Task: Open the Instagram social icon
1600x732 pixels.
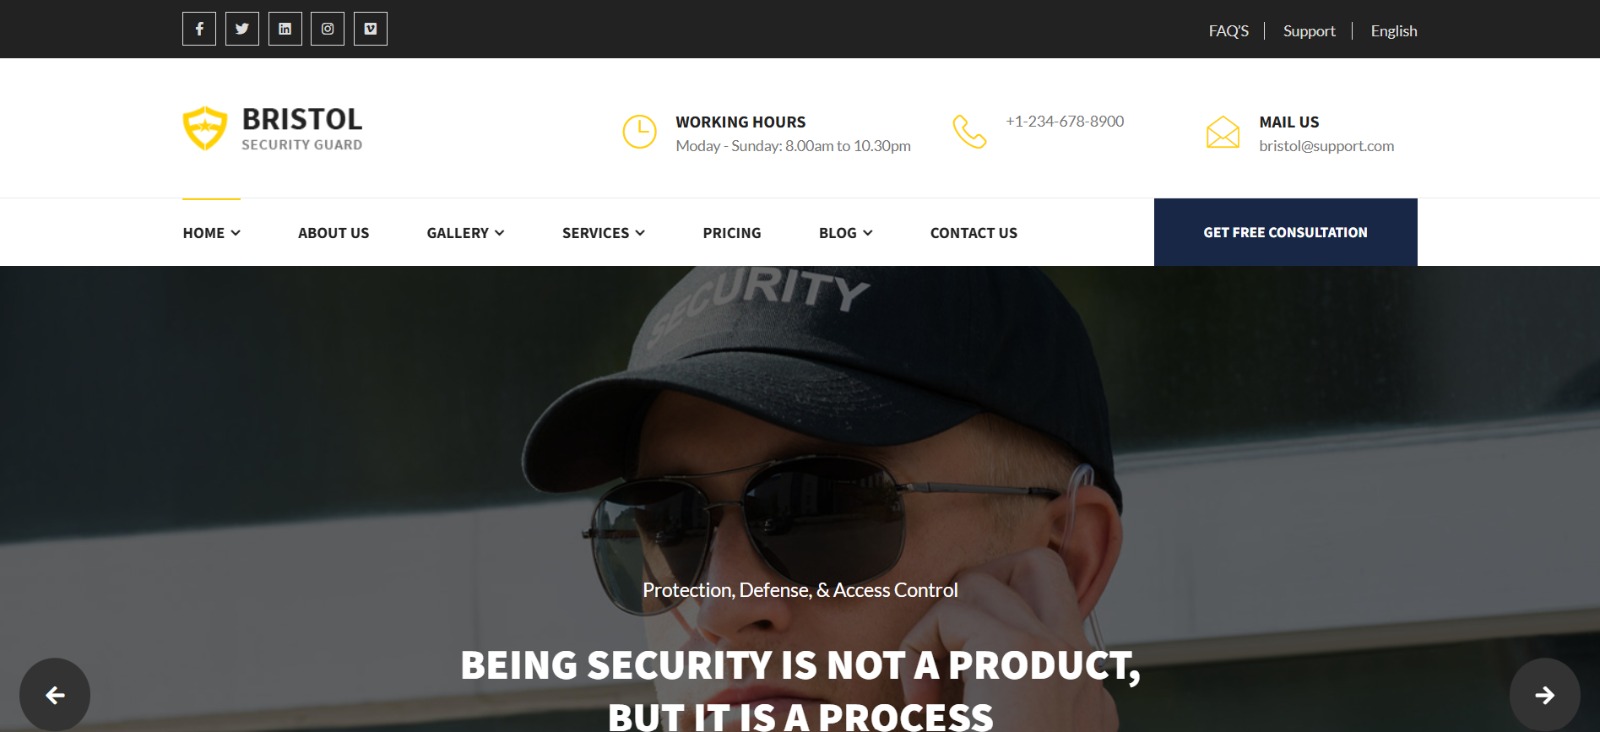Action: pyautogui.click(x=327, y=29)
